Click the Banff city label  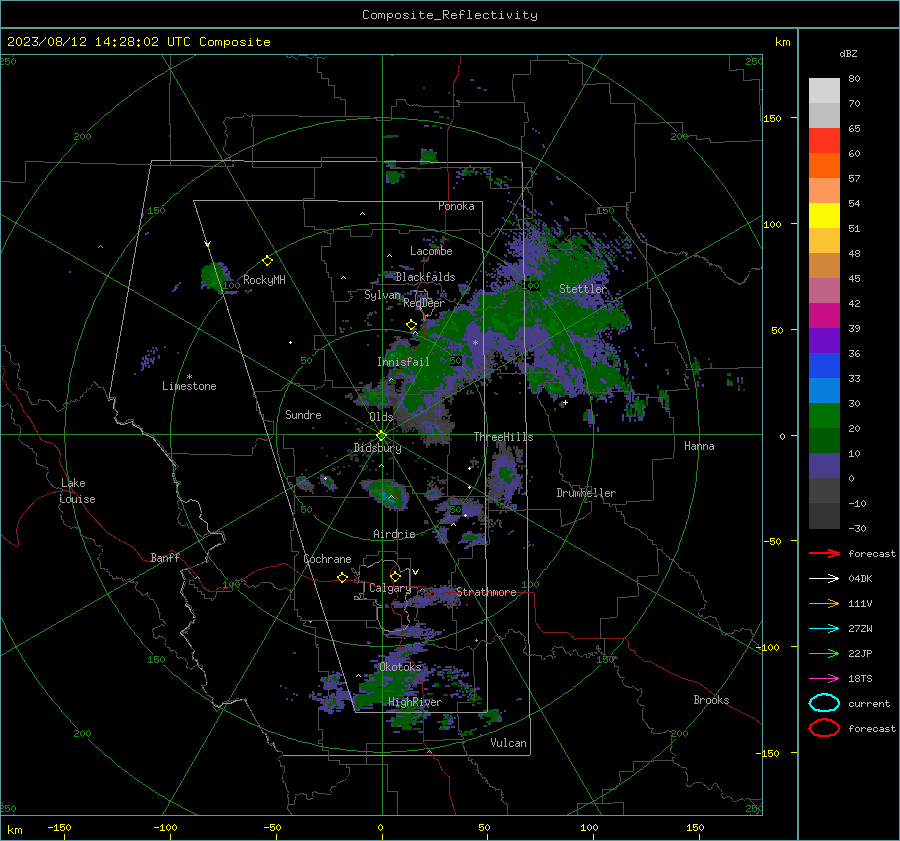(165, 557)
